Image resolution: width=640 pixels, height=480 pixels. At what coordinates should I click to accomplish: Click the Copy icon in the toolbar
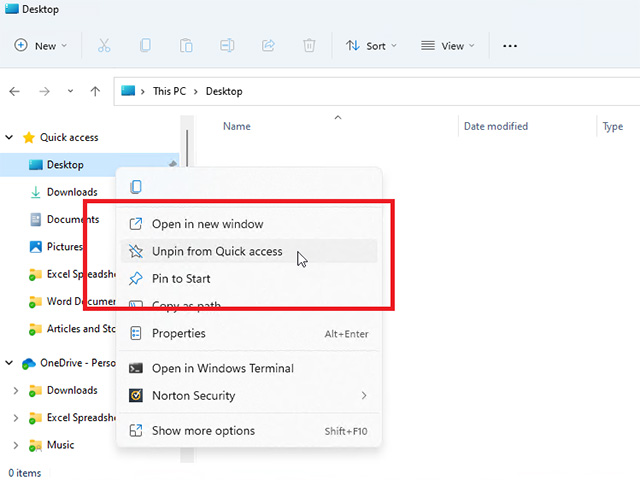pos(145,45)
